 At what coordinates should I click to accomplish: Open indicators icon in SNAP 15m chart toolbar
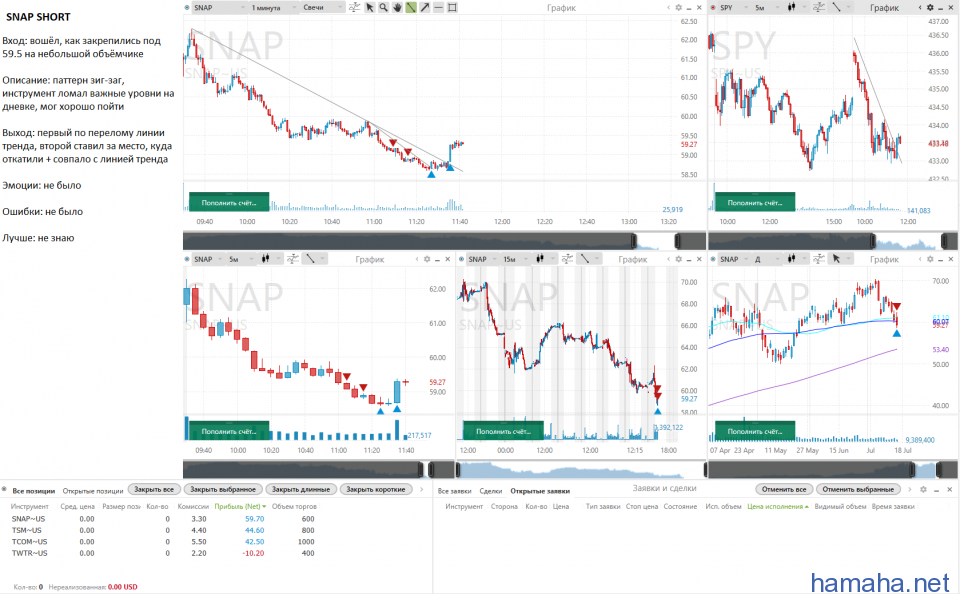point(568,259)
